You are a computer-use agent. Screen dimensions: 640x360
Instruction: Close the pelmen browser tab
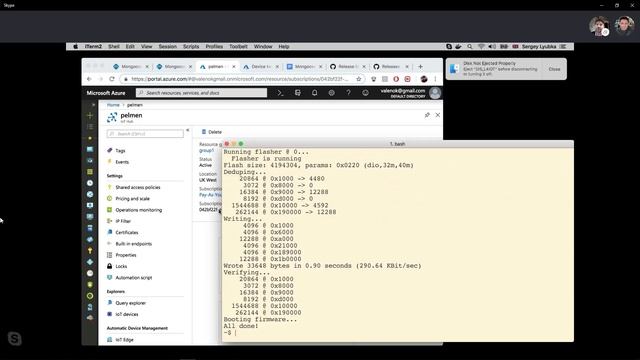coord(234,67)
